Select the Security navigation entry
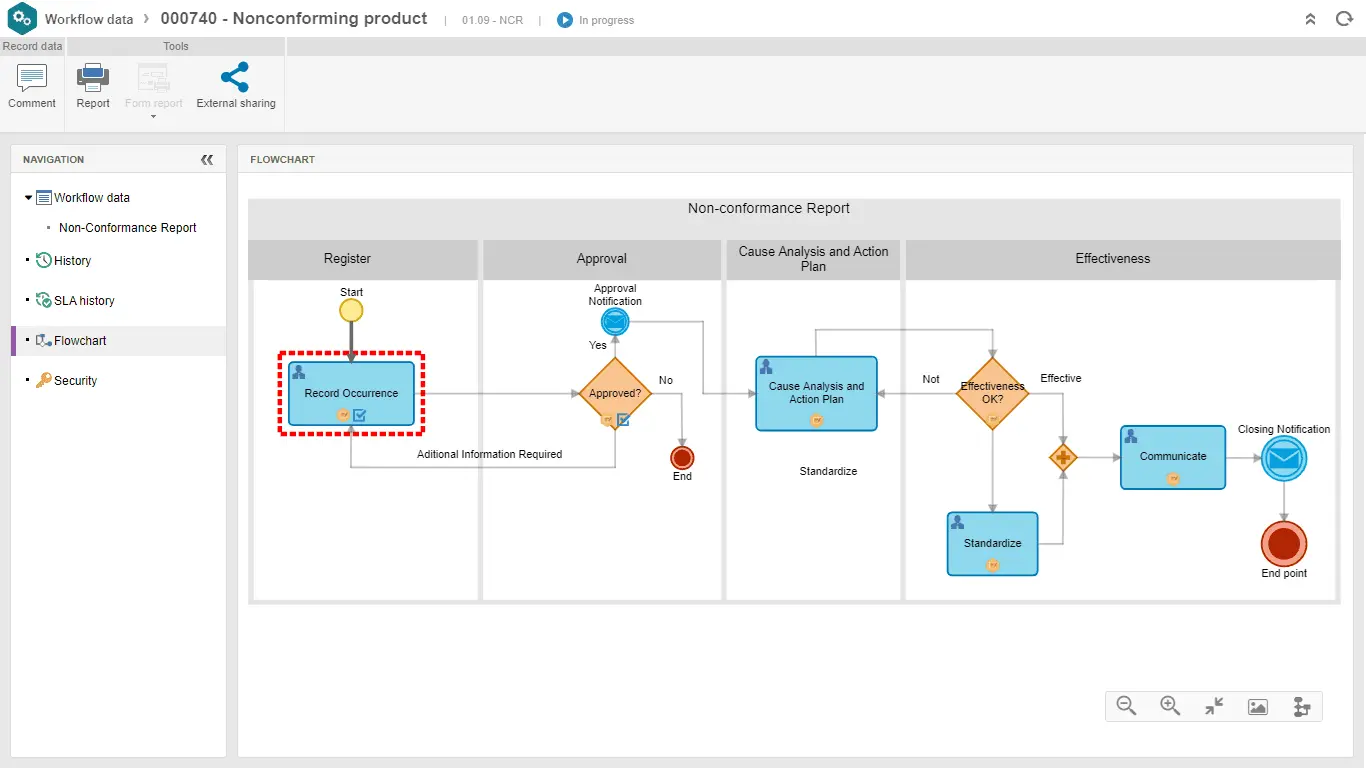This screenshot has width=1366, height=768. click(73, 380)
